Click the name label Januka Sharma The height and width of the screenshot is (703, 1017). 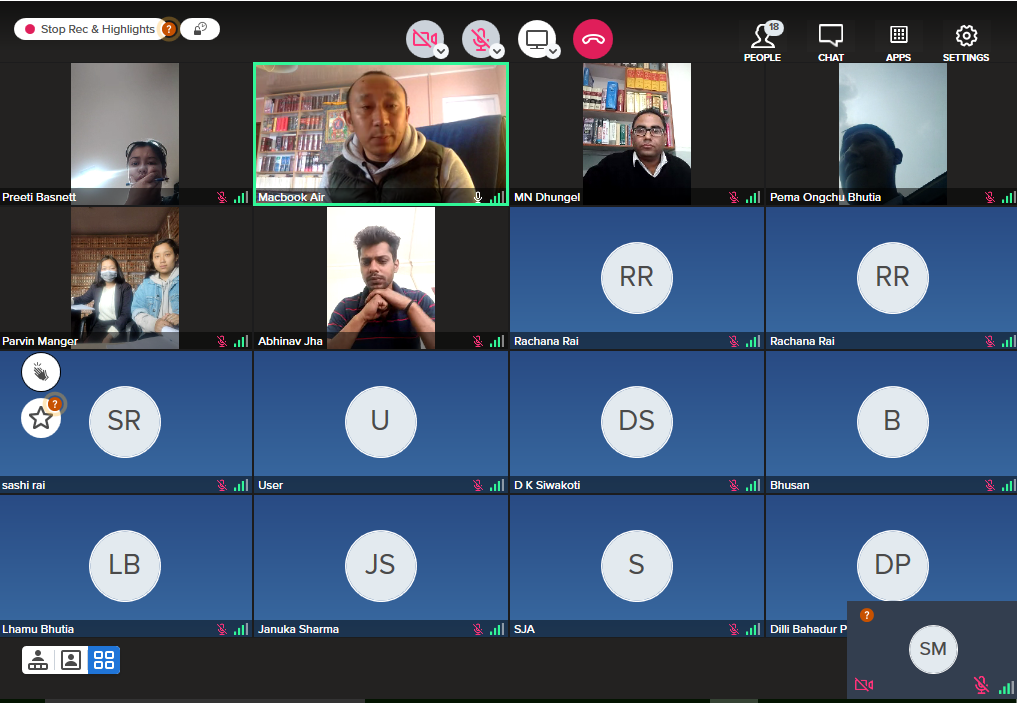point(298,629)
